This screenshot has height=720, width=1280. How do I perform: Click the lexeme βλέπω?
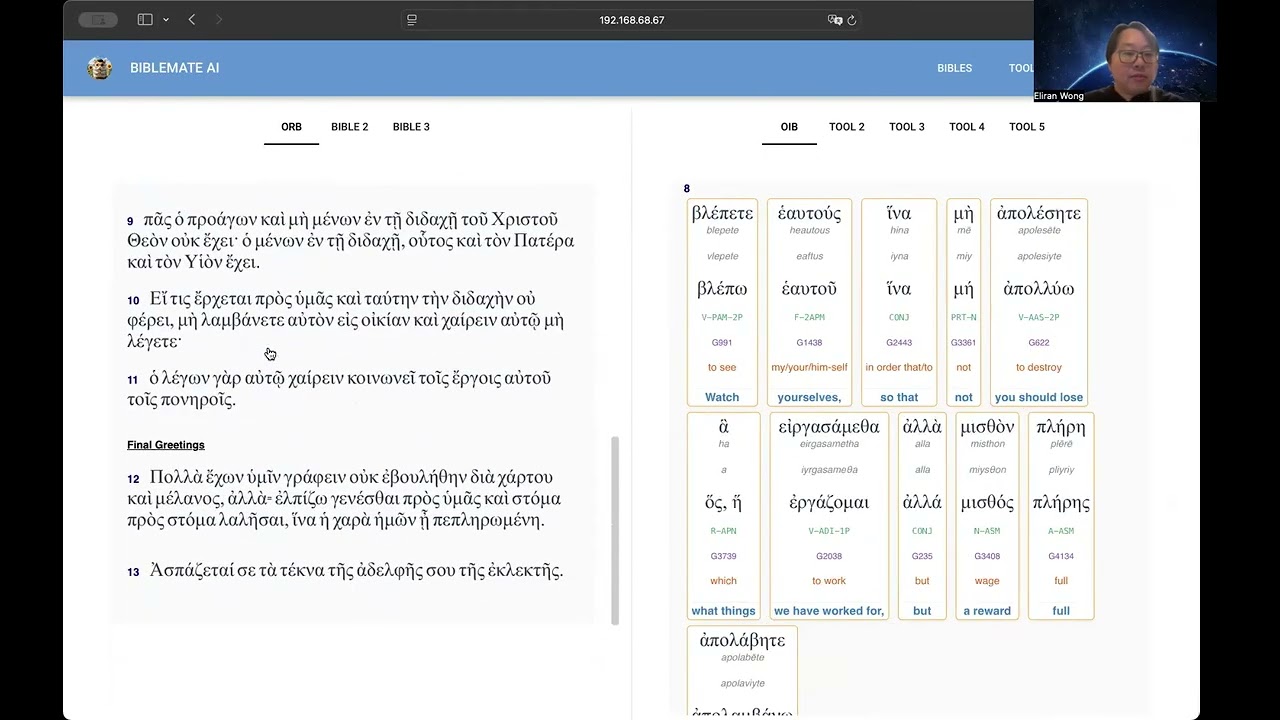pyautogui.click(x=722, y=289)
